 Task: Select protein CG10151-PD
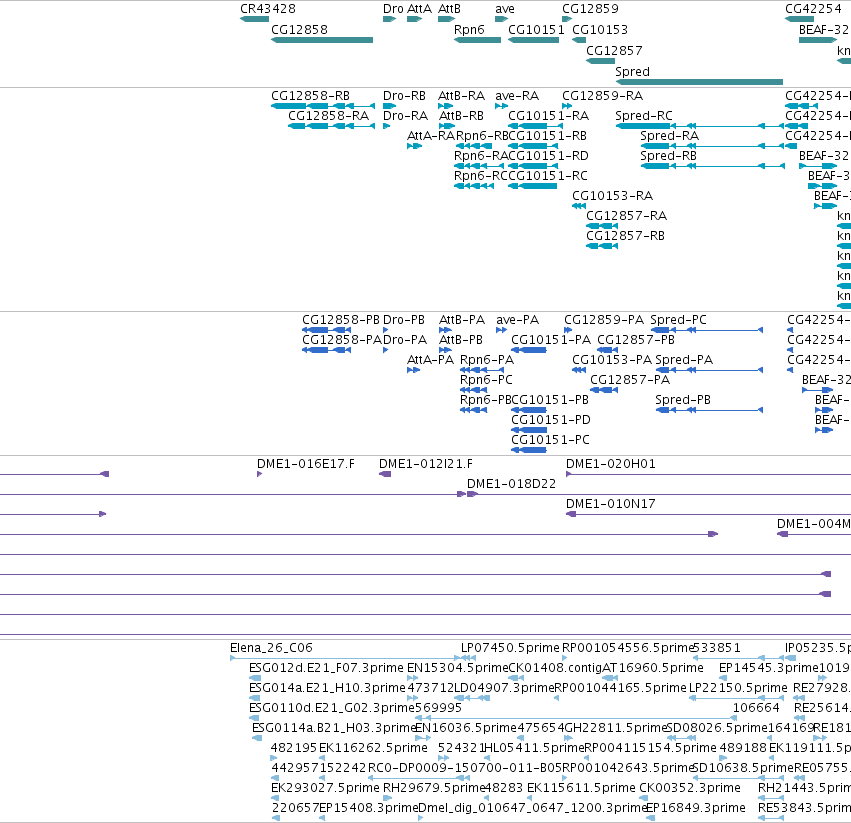tap(529, 430)
